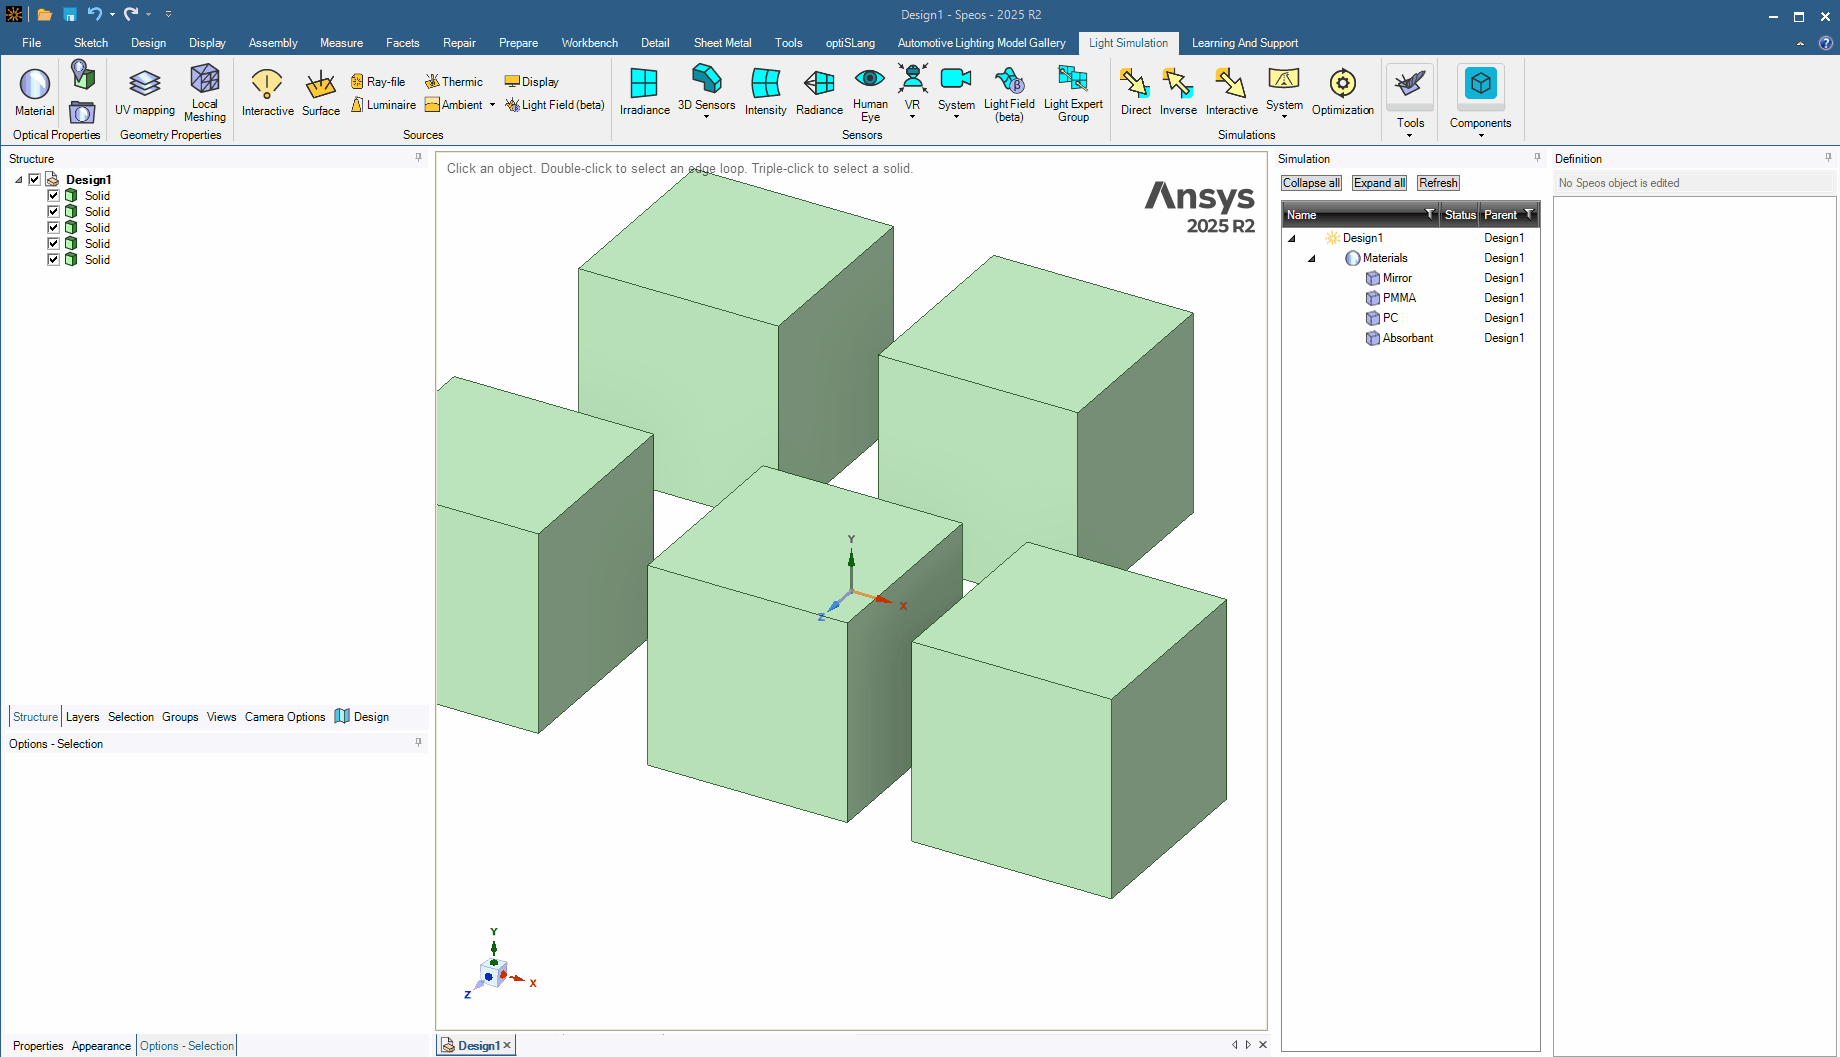This screenshot has height=1057, width=1840.
Task: Open the System simulation dropdown
Action: coord(1284,117)
